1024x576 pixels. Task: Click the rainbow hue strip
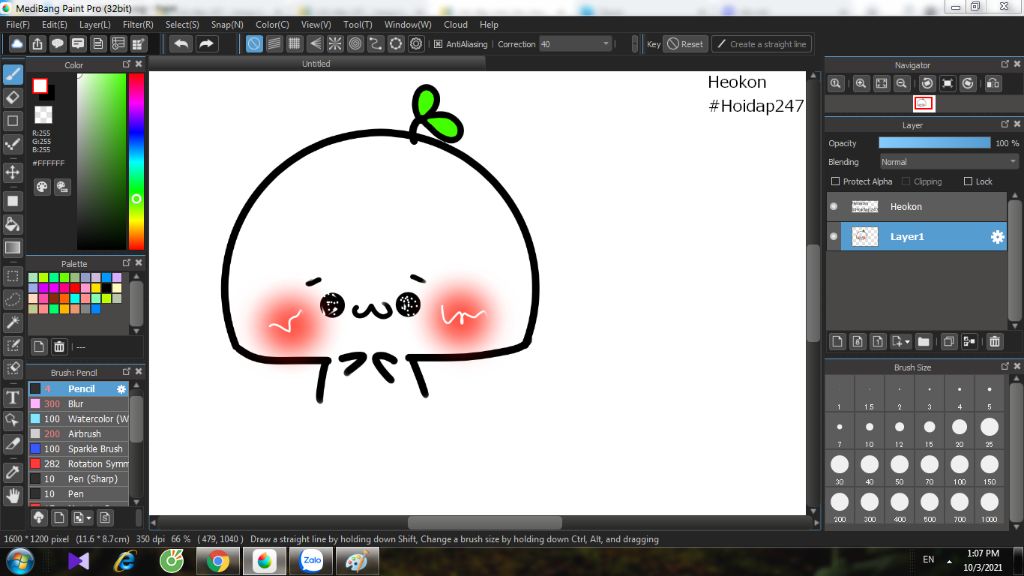[x=136, y=161]
